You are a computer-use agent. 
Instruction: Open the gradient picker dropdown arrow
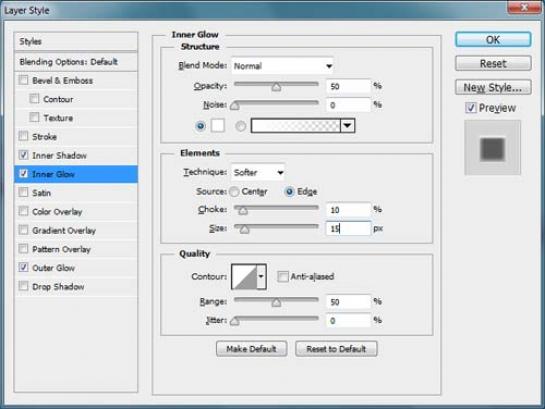(348, 126)
